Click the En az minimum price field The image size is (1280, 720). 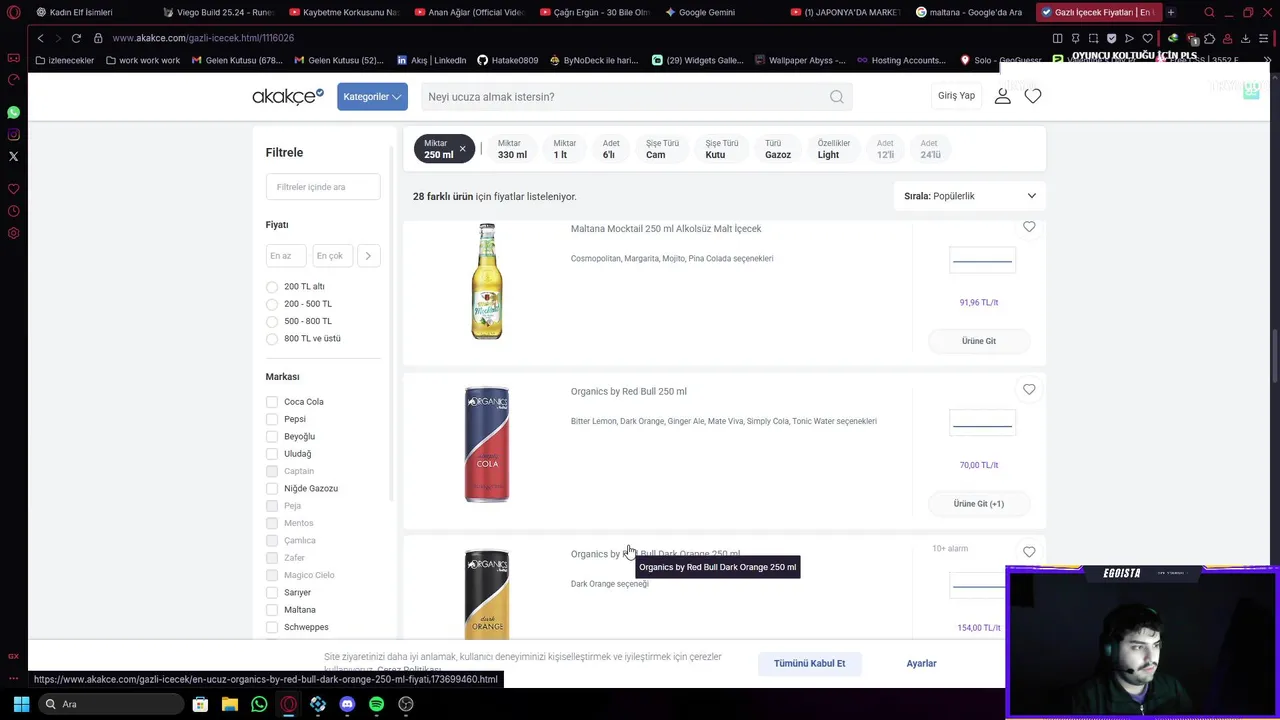286,256
